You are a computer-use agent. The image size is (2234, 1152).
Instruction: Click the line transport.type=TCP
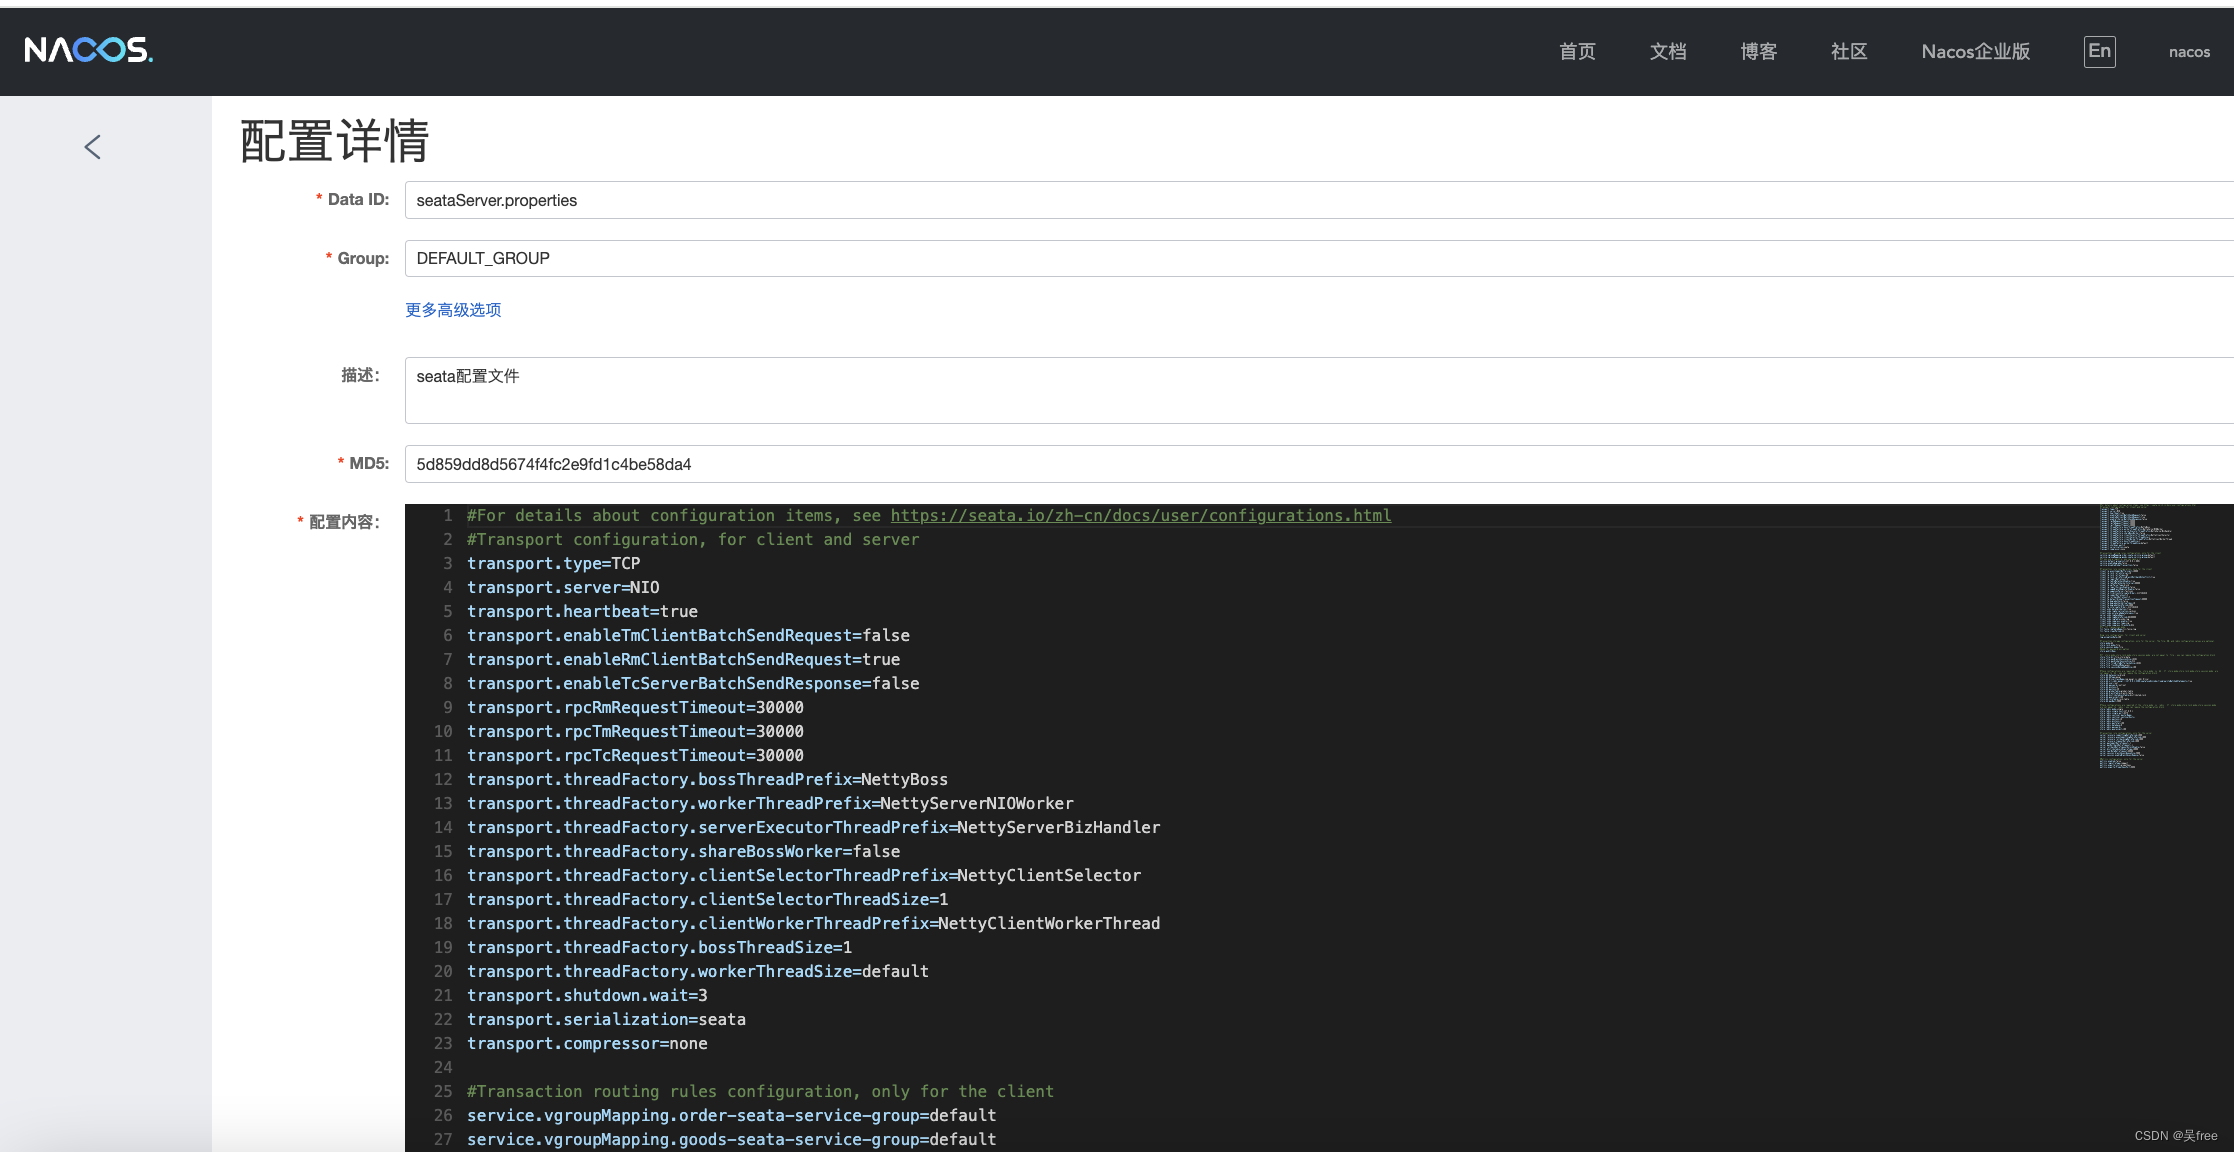tap(553, 564)
